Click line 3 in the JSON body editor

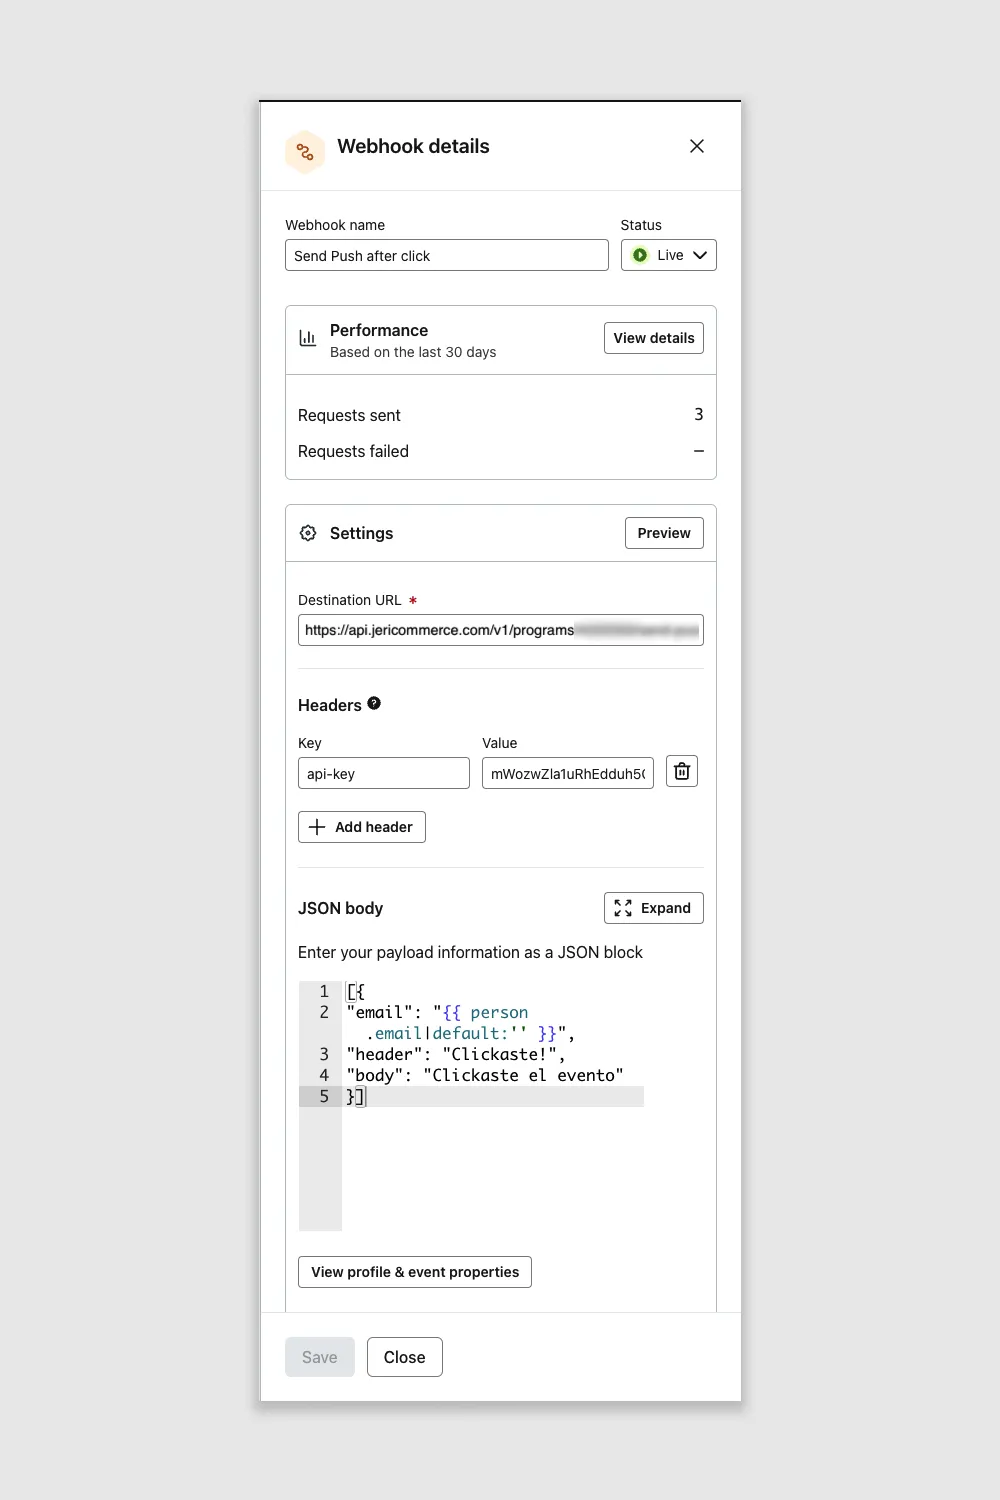[455, 1054]
